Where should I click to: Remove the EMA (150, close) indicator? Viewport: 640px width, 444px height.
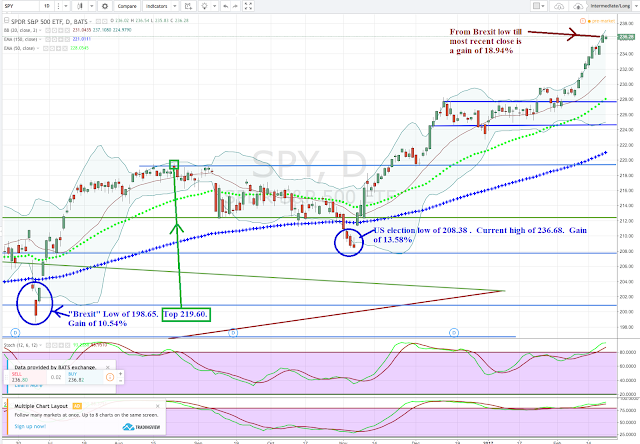pos(67,39)
